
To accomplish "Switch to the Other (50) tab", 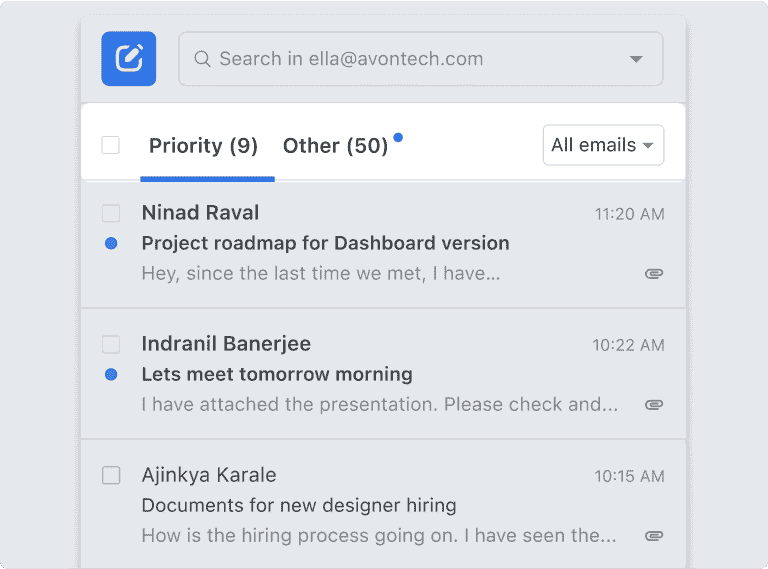I will coord(336,146).
